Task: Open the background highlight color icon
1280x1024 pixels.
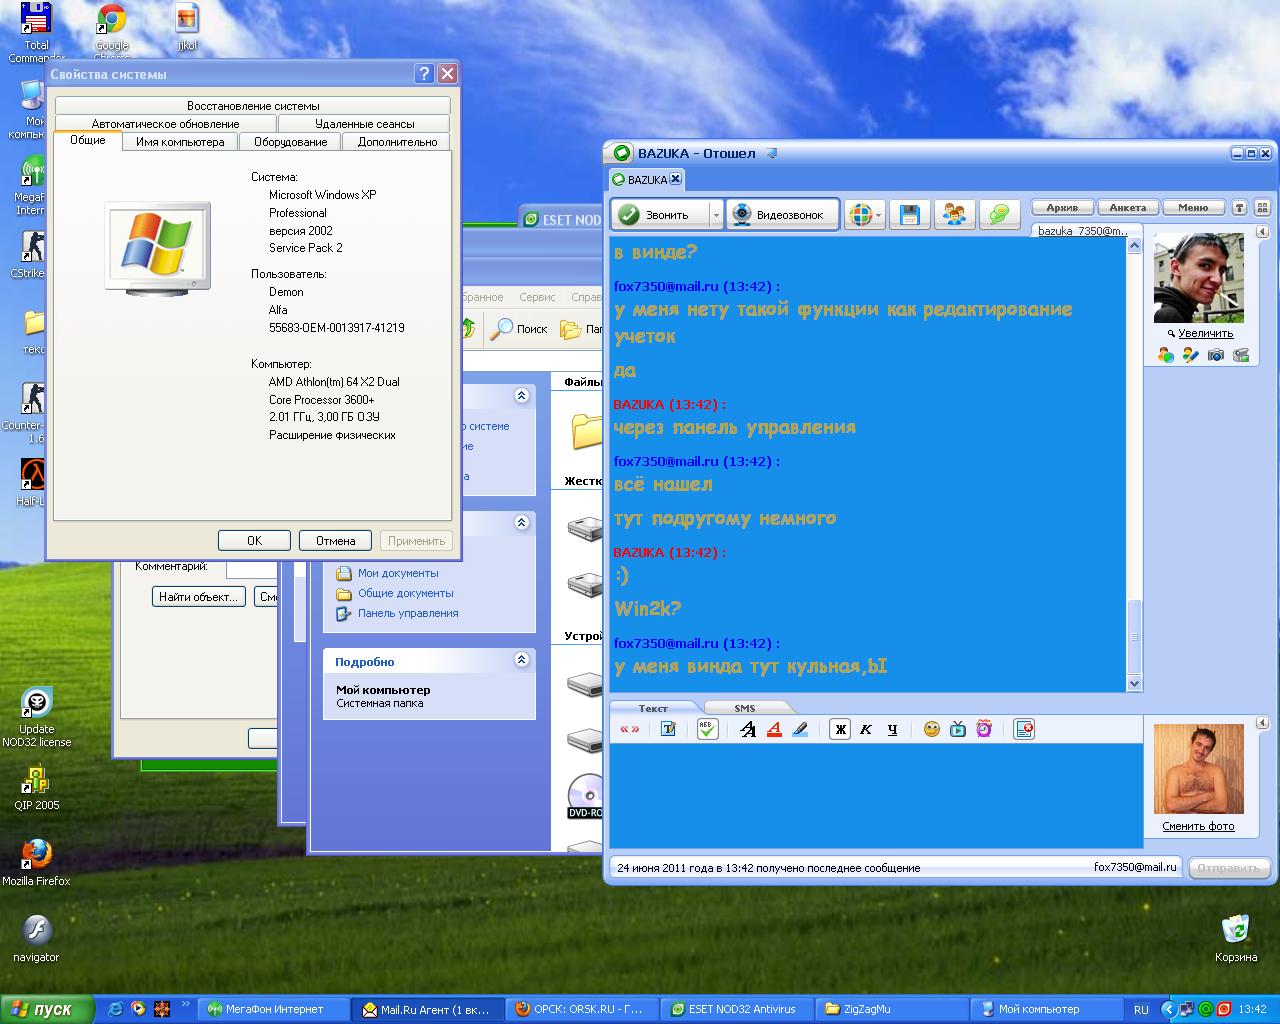Action: (800, 729)
